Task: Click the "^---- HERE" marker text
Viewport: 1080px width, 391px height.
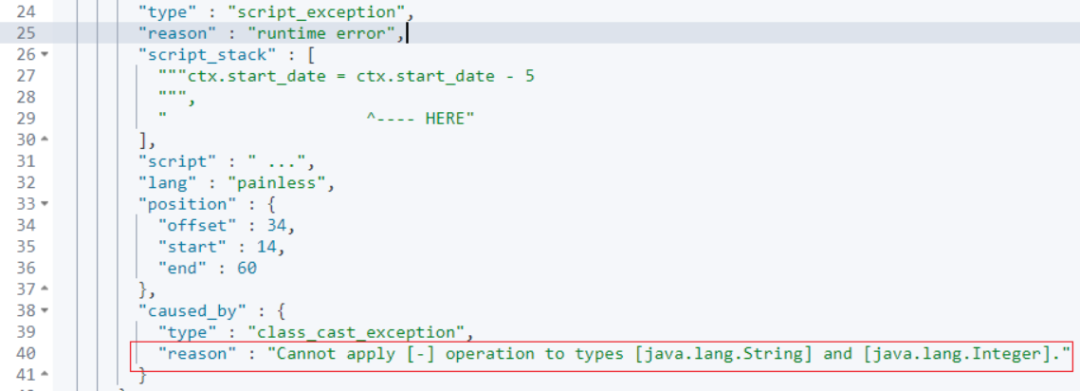Action: (421, 118)
